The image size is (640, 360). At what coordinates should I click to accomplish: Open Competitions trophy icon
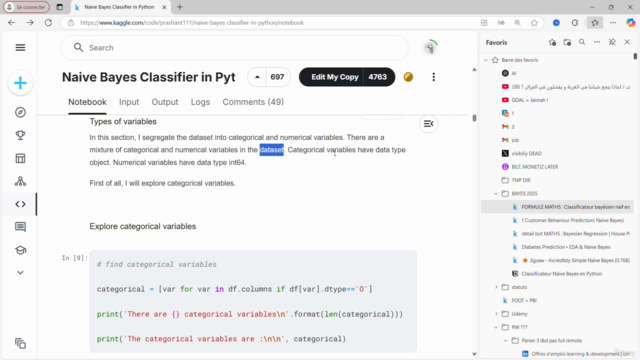[20, 135]
